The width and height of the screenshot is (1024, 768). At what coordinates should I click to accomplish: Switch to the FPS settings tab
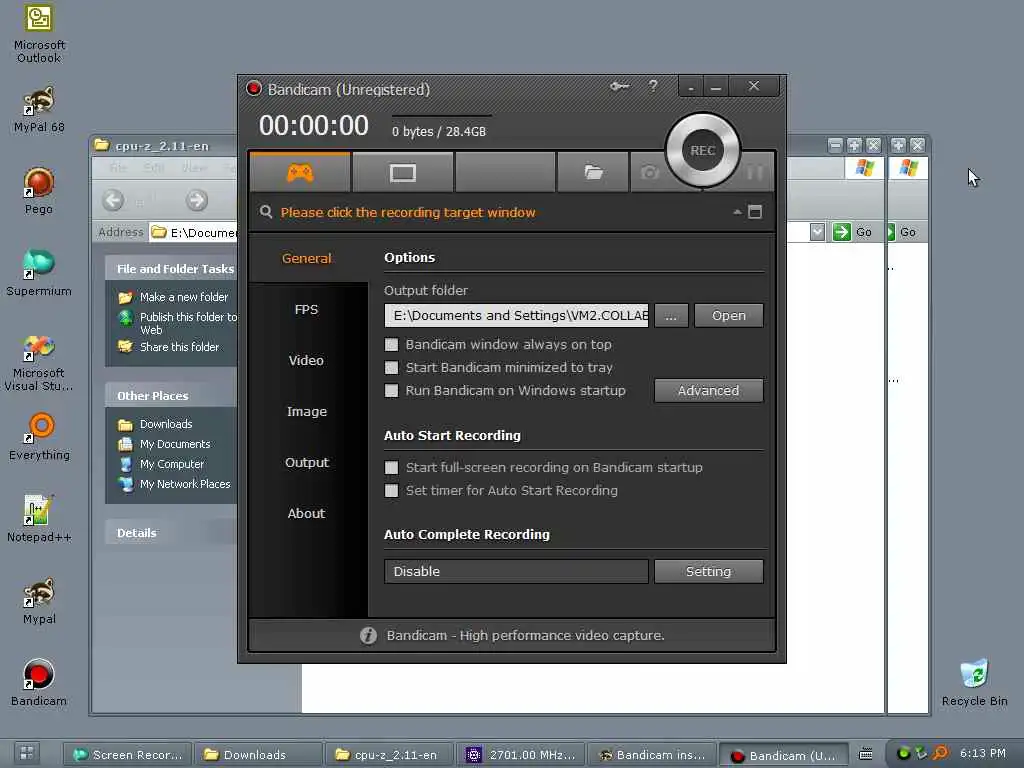307,310
